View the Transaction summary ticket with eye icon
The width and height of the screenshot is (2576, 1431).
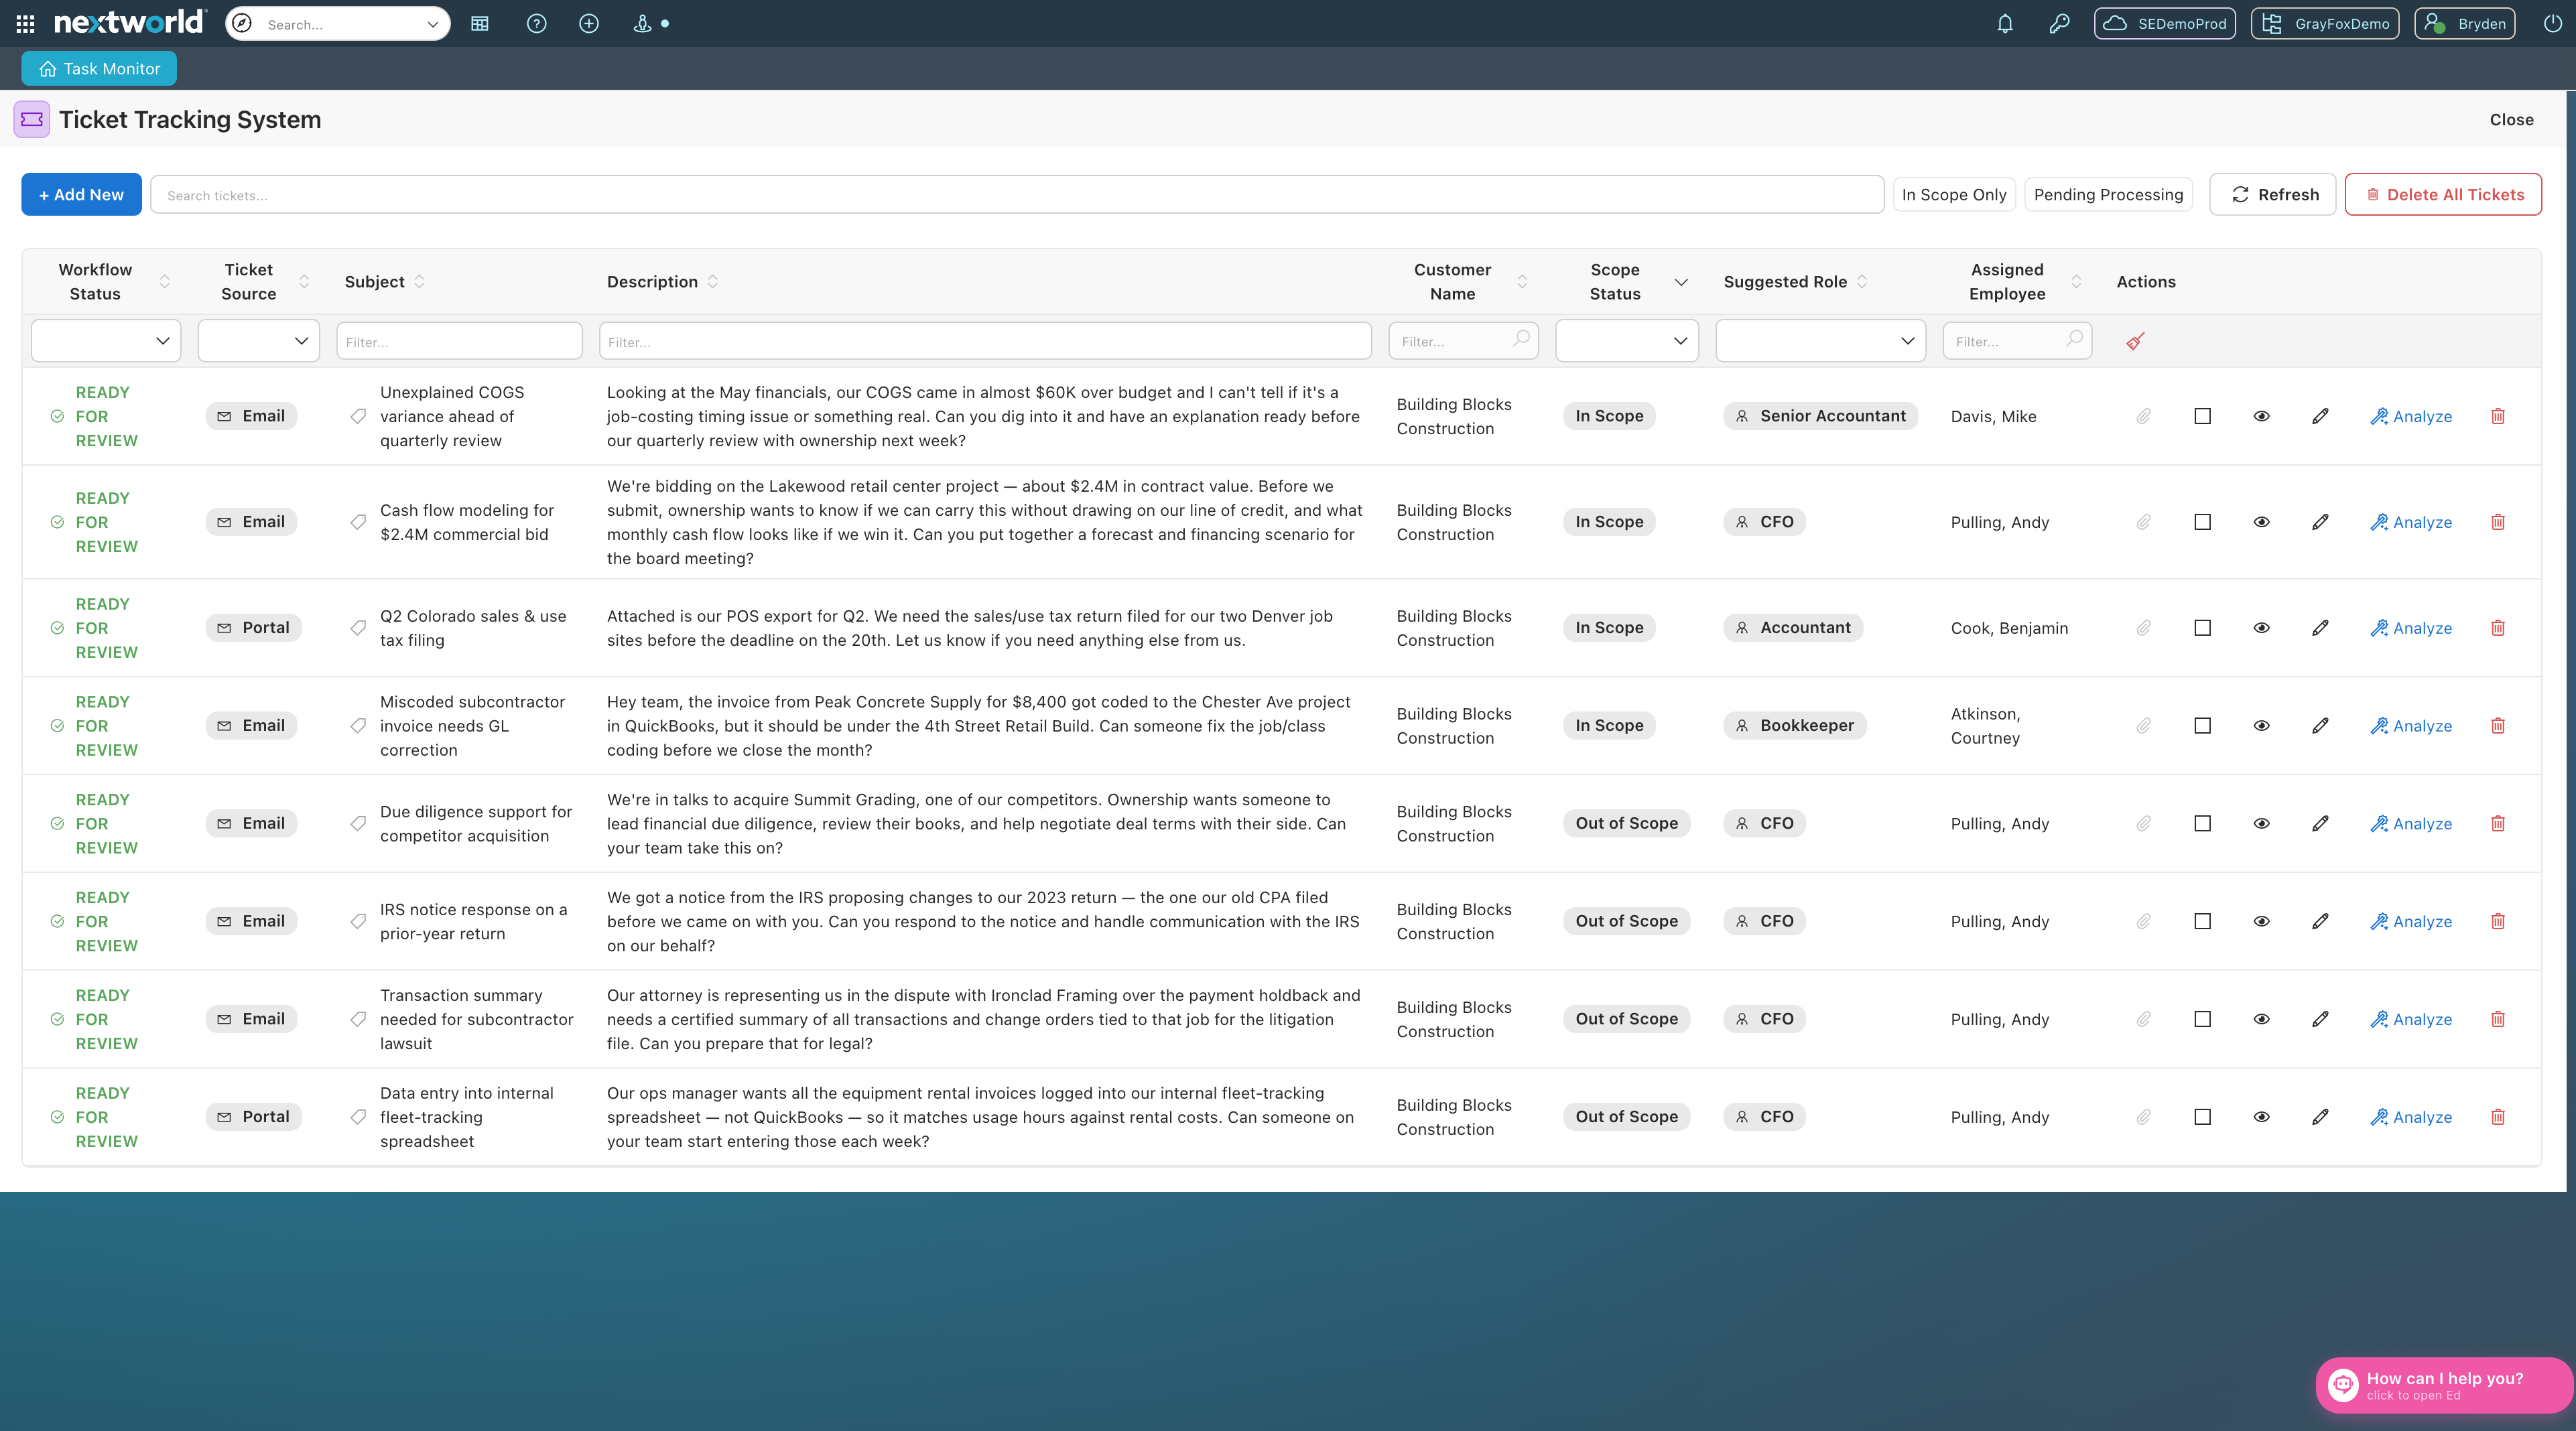tap(2261, 1019)
